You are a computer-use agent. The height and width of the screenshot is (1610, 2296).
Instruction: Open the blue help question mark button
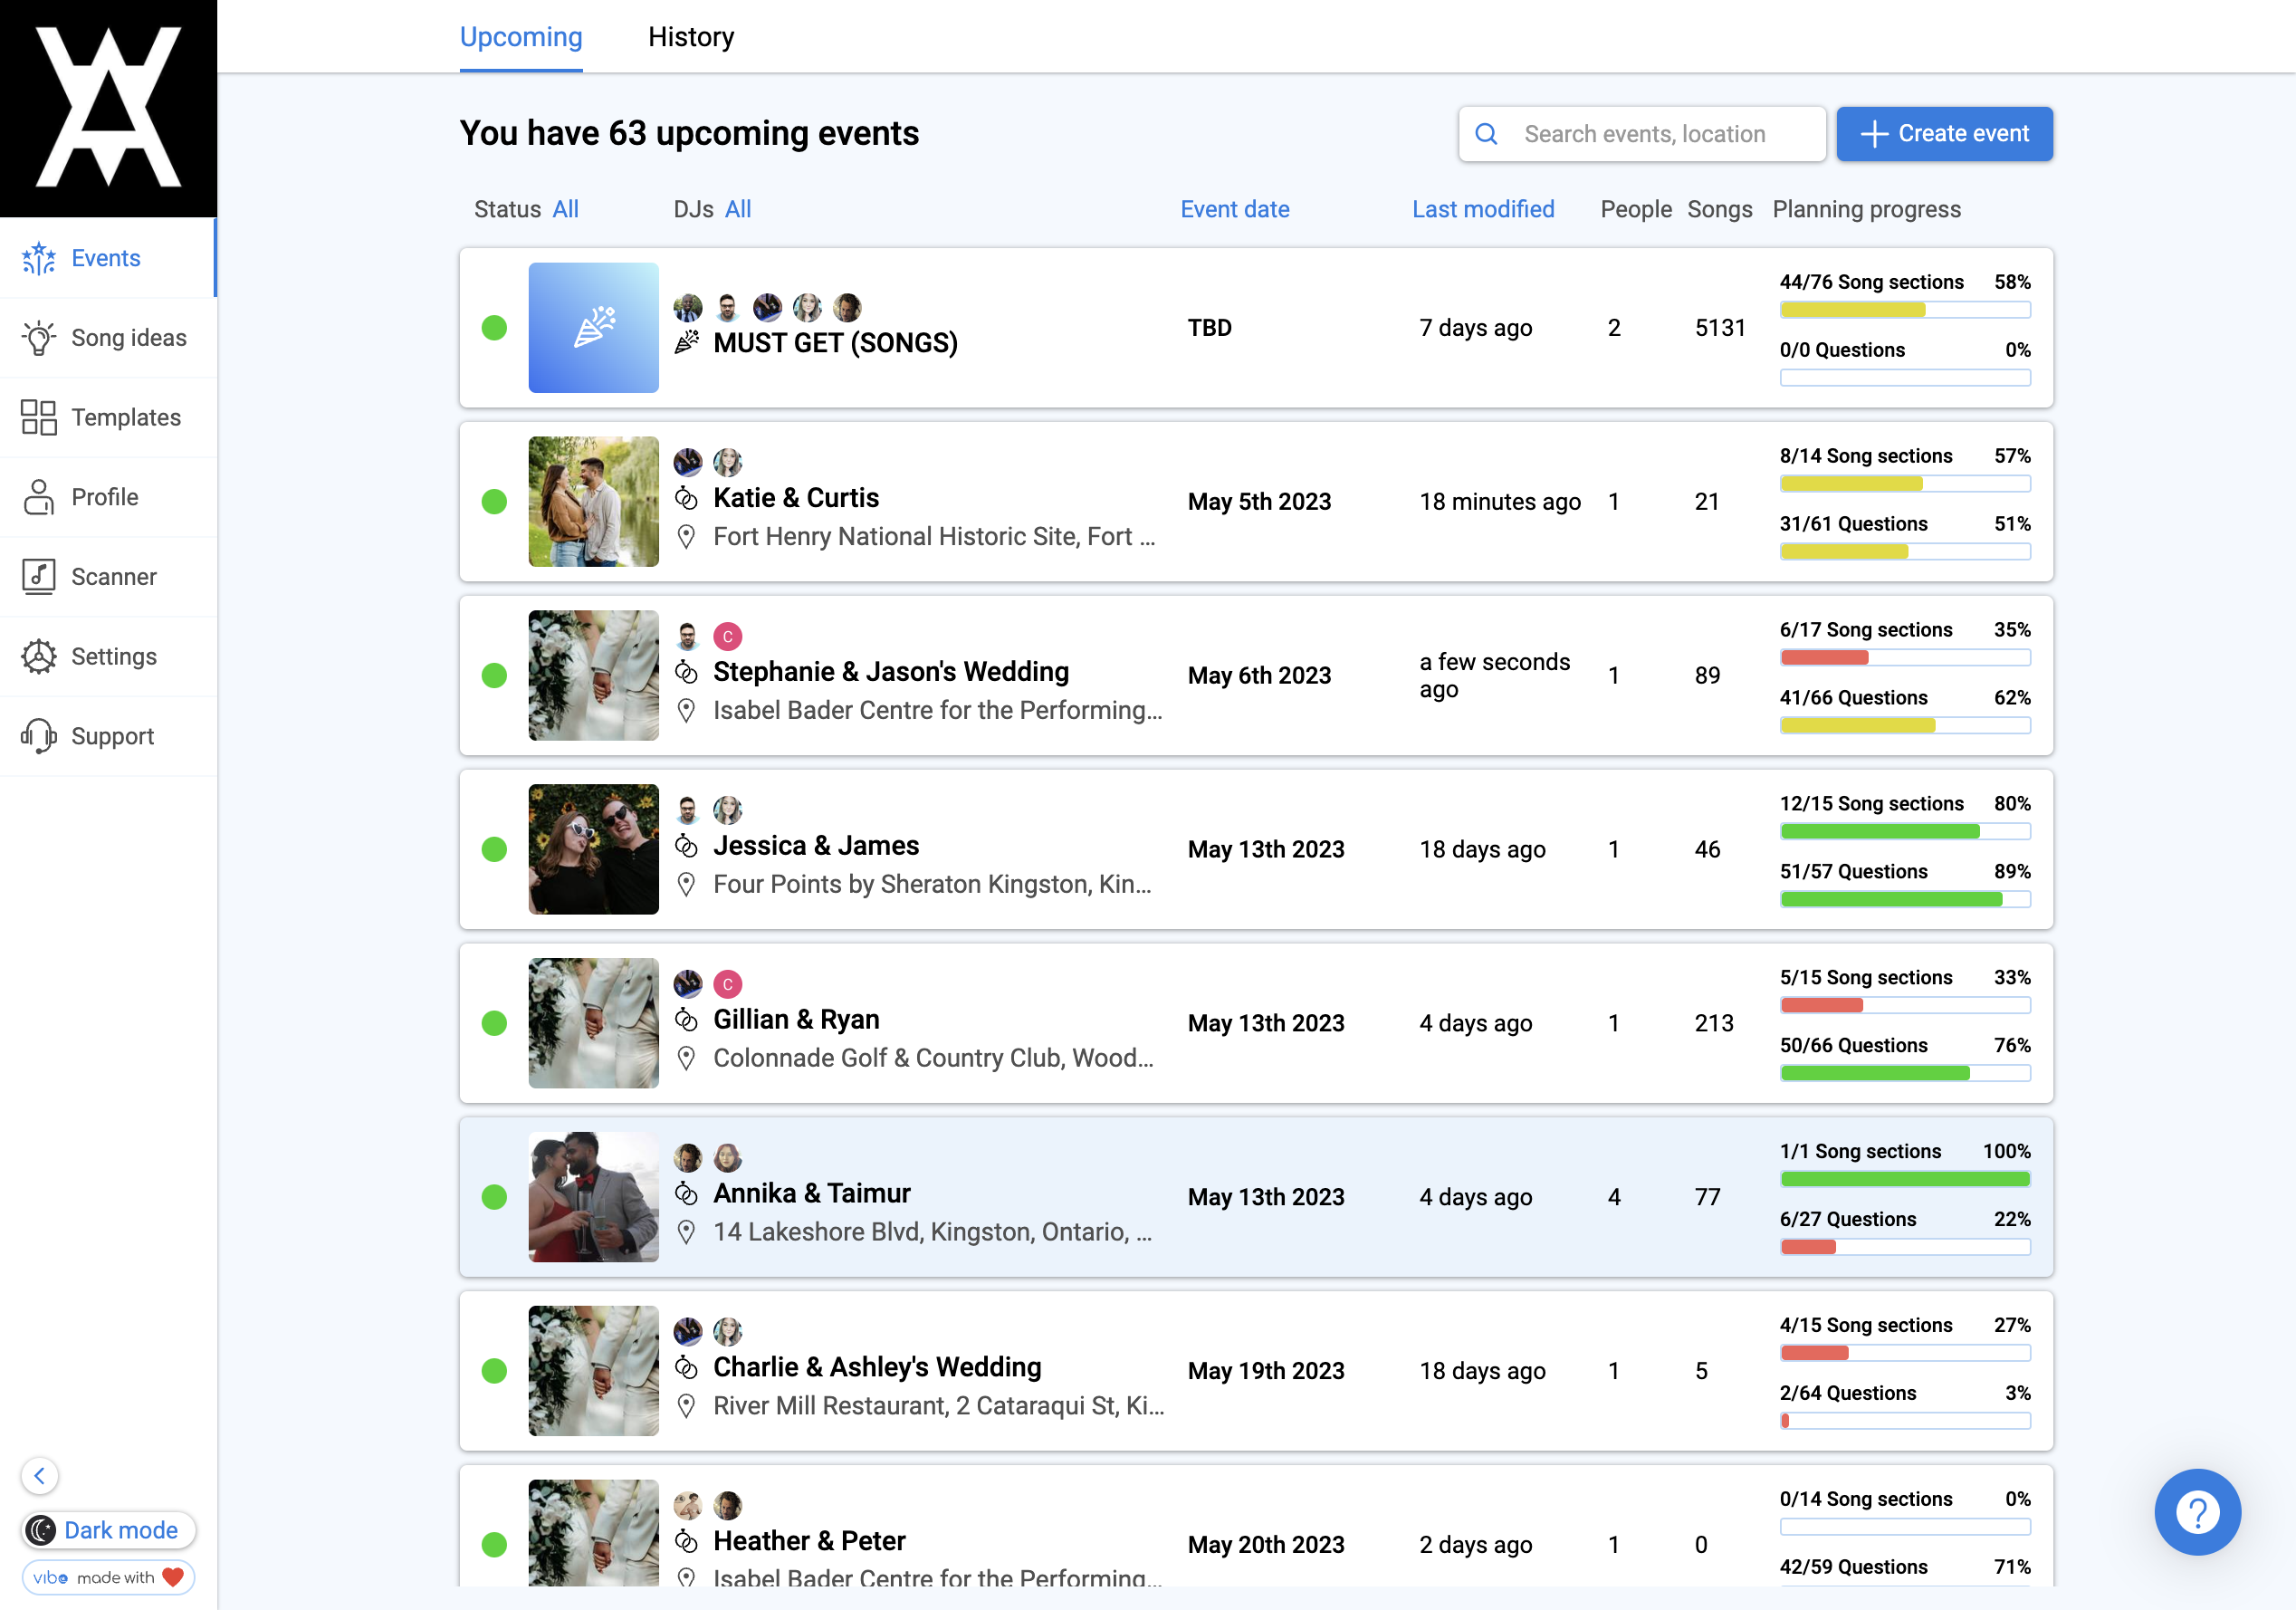[x=2197, y=1511]
